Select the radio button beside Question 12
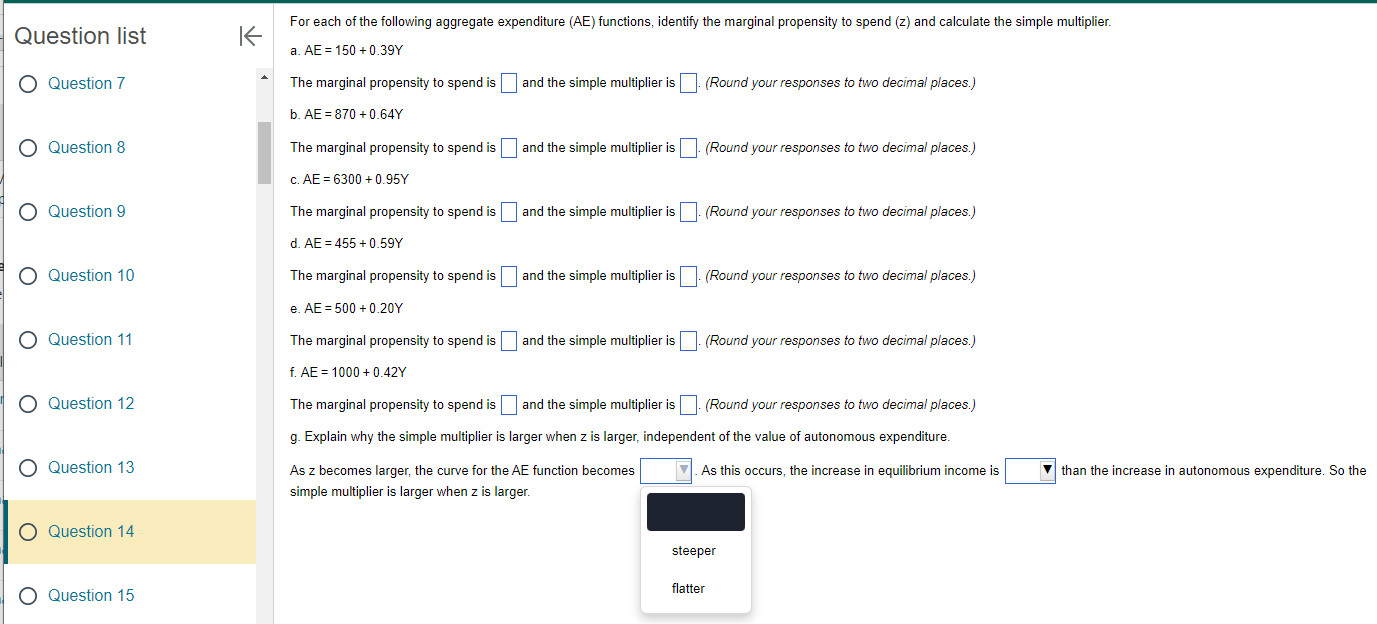Viewport: 1377px width, 624px height. (x=27, y=403)
